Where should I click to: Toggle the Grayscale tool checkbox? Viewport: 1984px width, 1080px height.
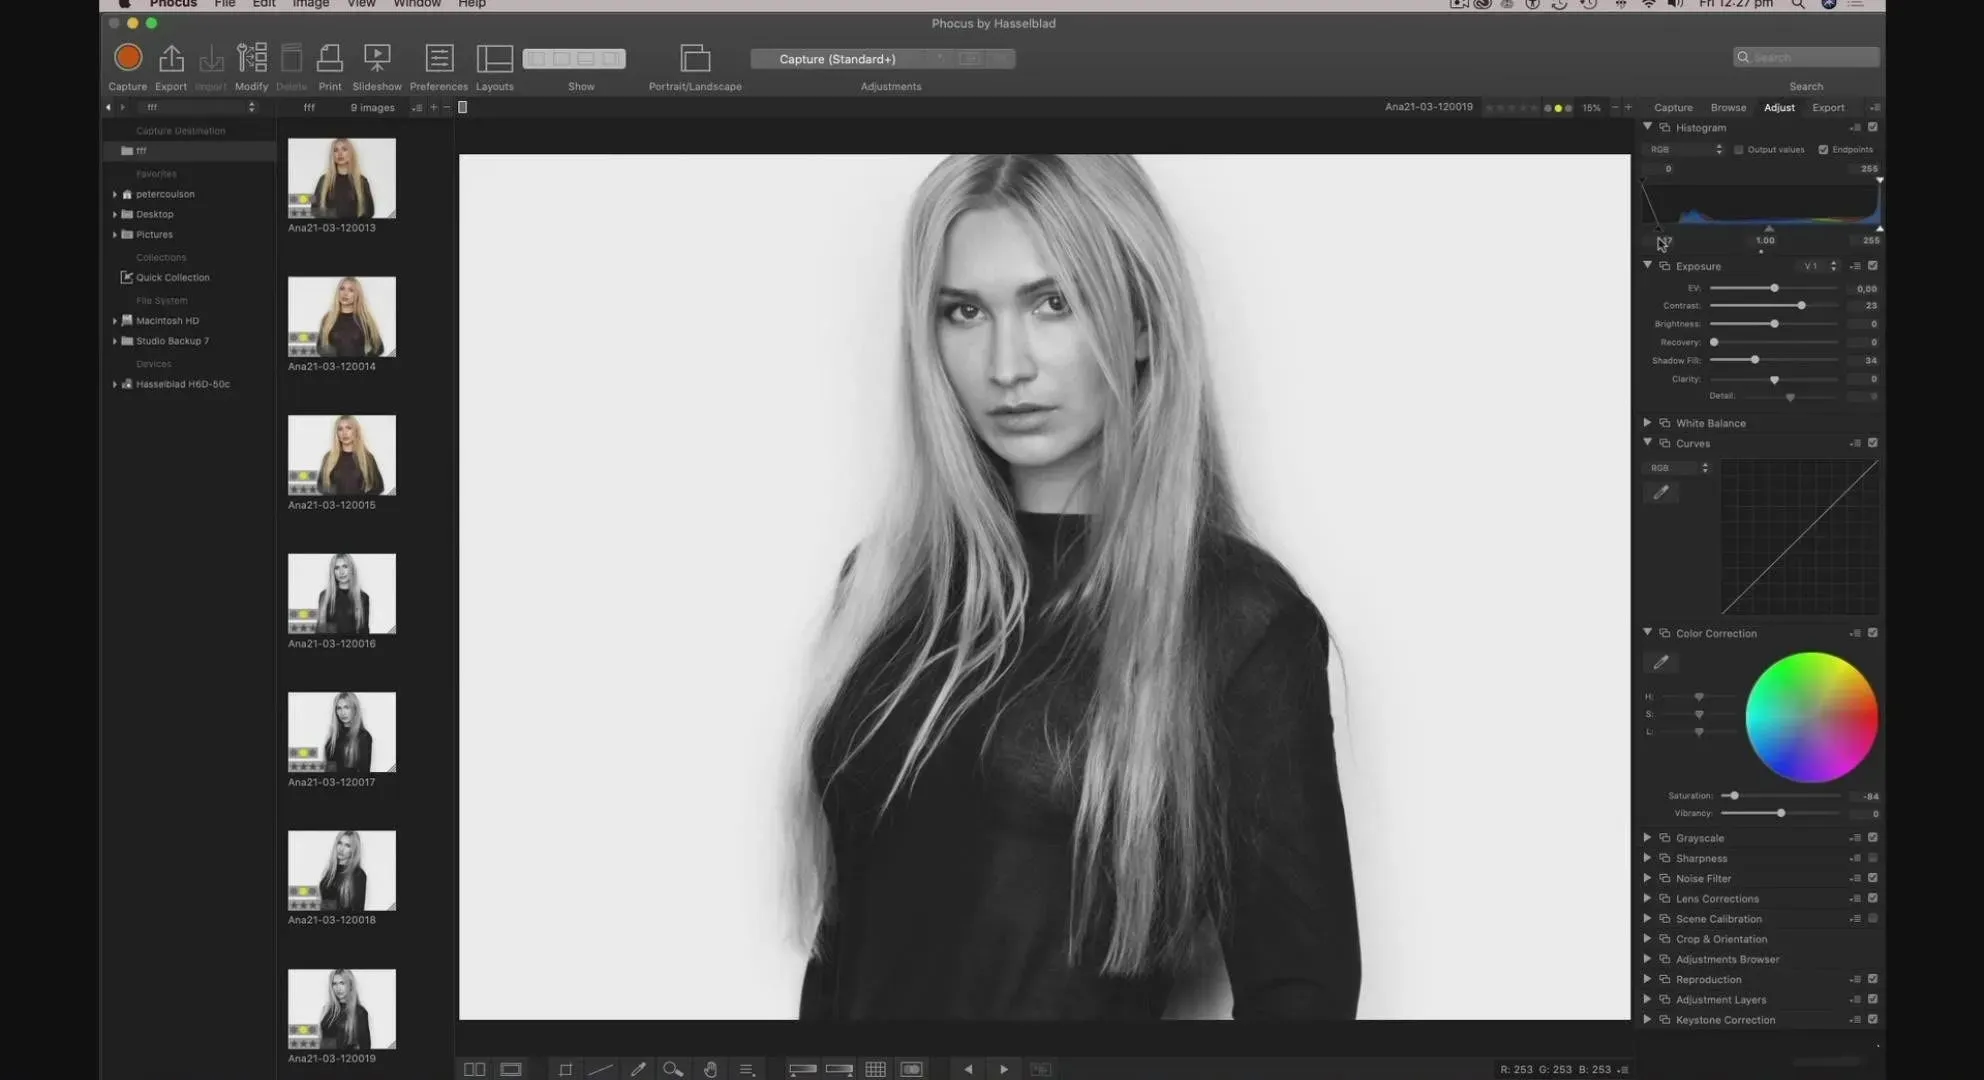pyautogui.click(x=1873, y=838)
